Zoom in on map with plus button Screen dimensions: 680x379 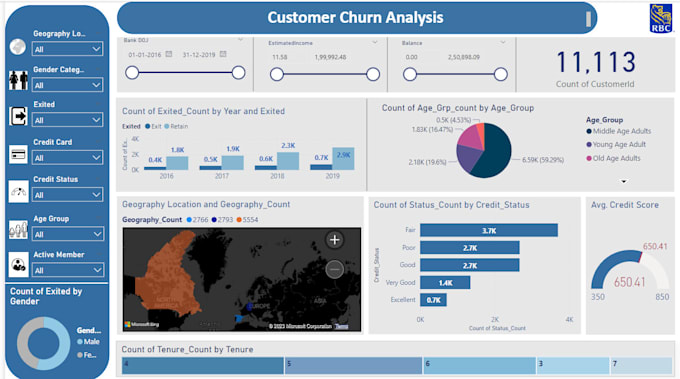tap(334, 239)
